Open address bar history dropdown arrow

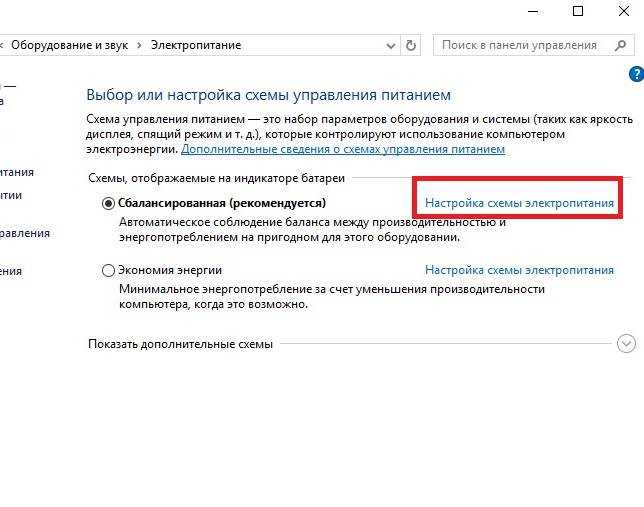tap(391, 46)
